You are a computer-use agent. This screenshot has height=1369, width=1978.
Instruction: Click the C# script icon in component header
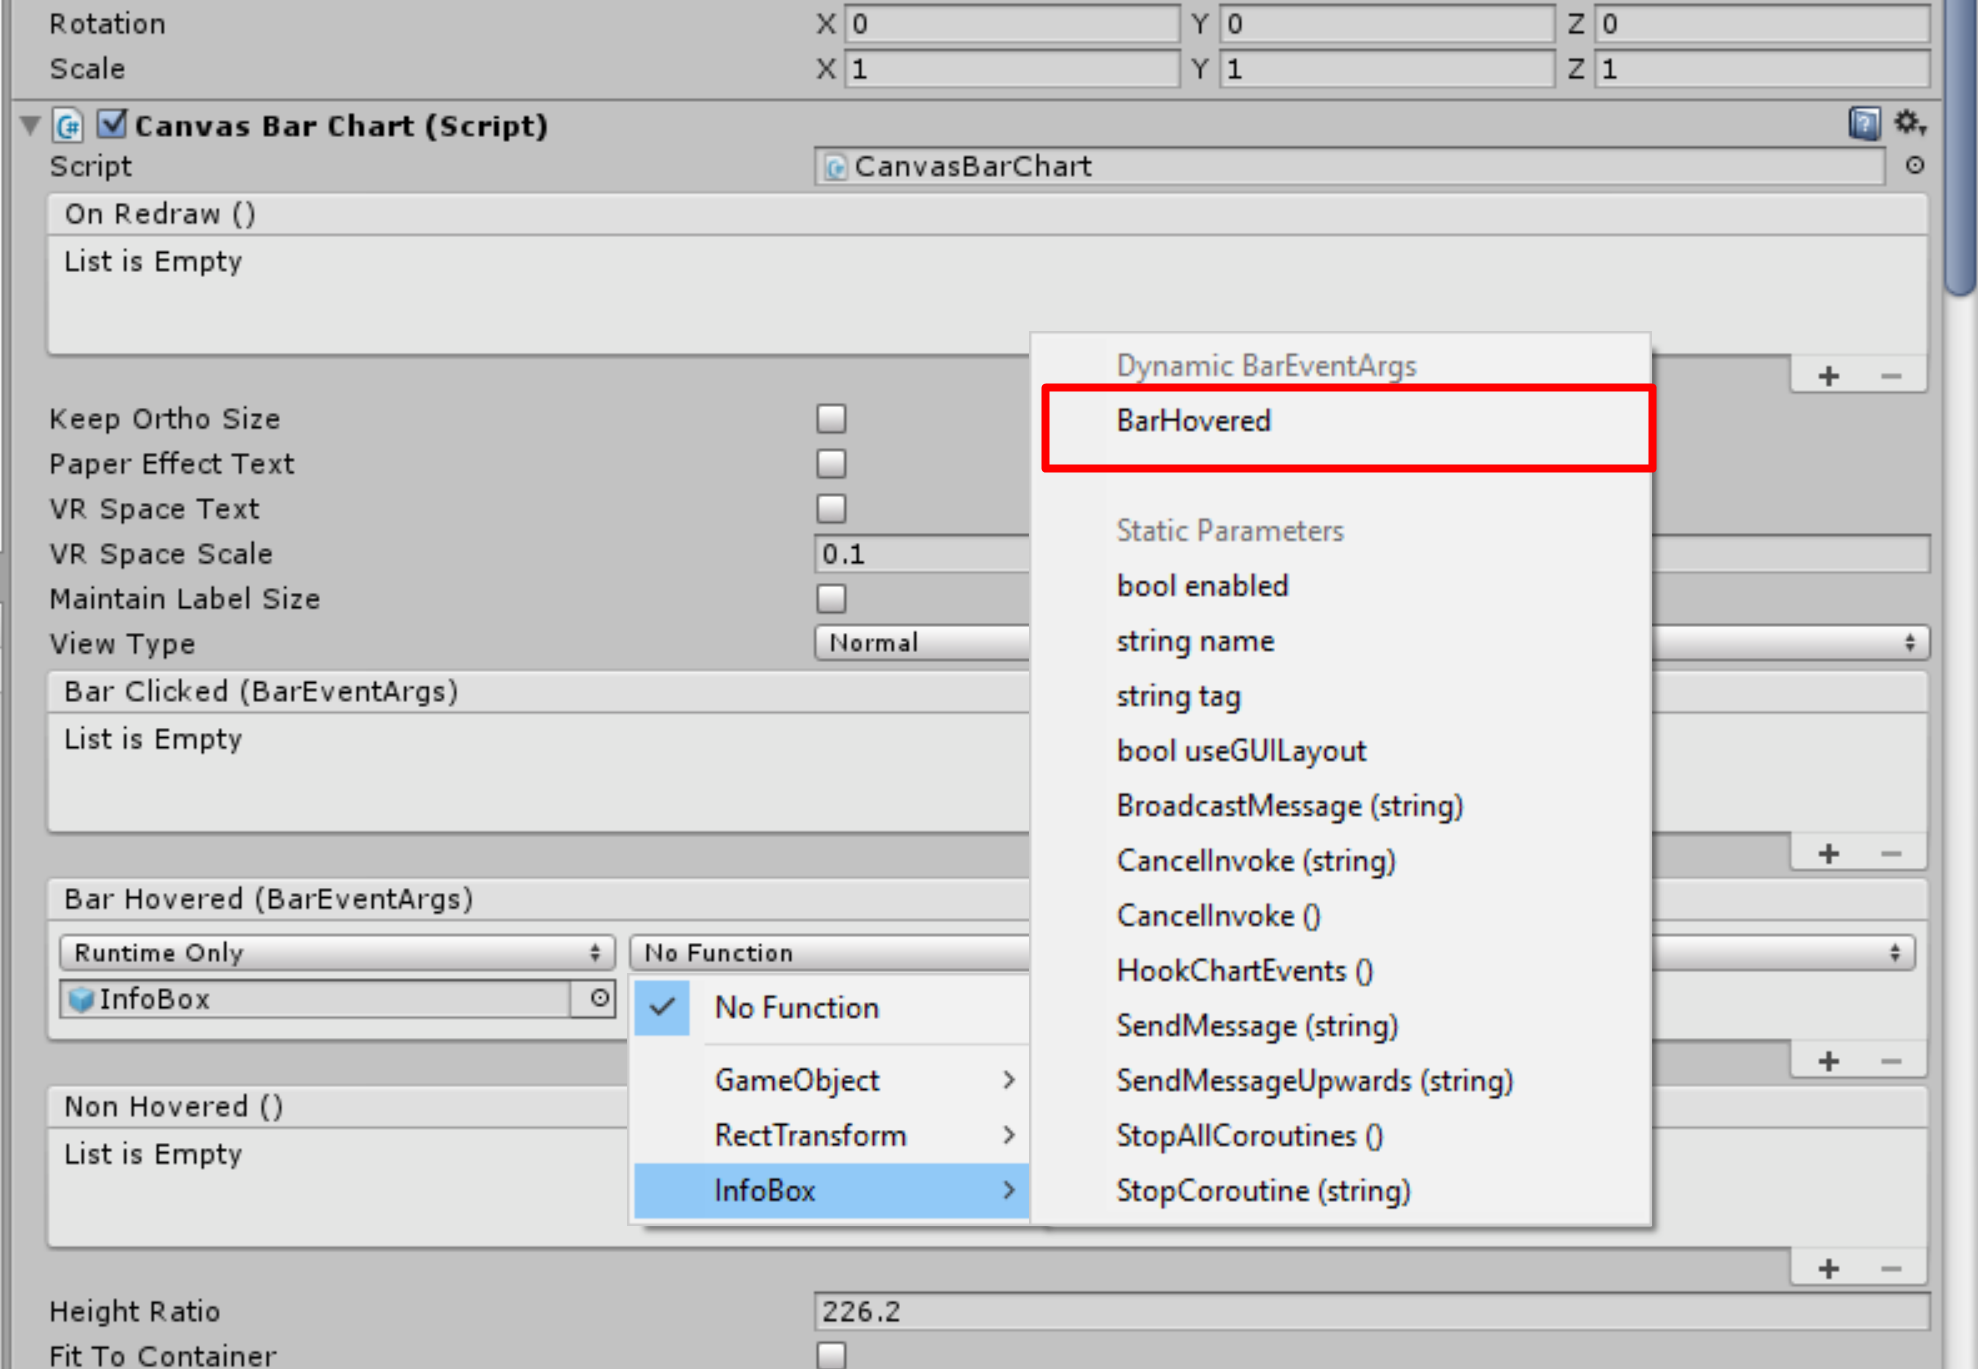click(68, 126)
